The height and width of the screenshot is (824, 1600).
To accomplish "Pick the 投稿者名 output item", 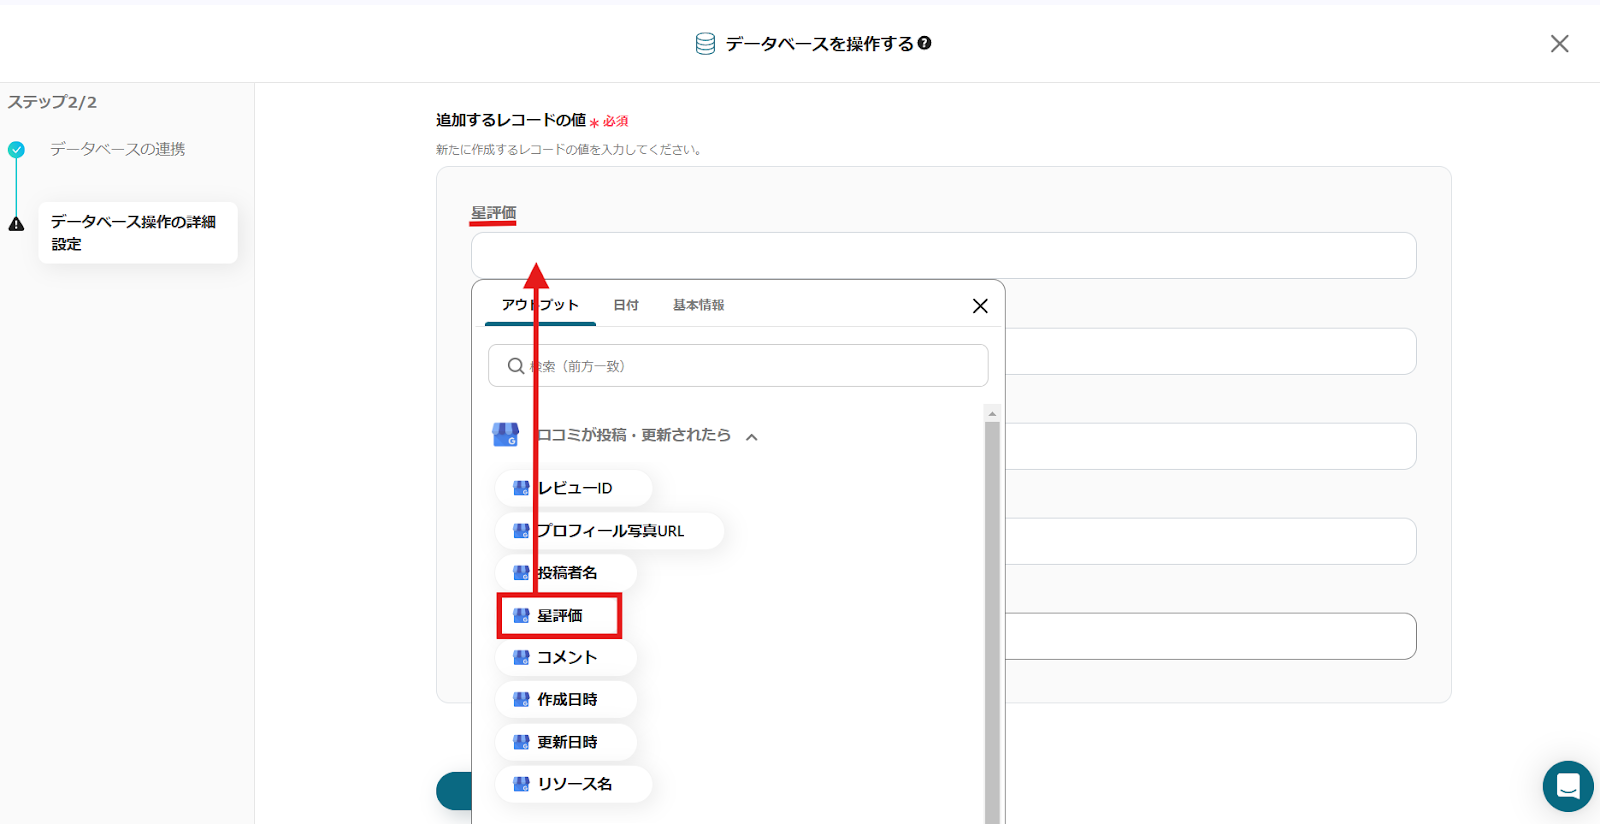I will (566, 573).
